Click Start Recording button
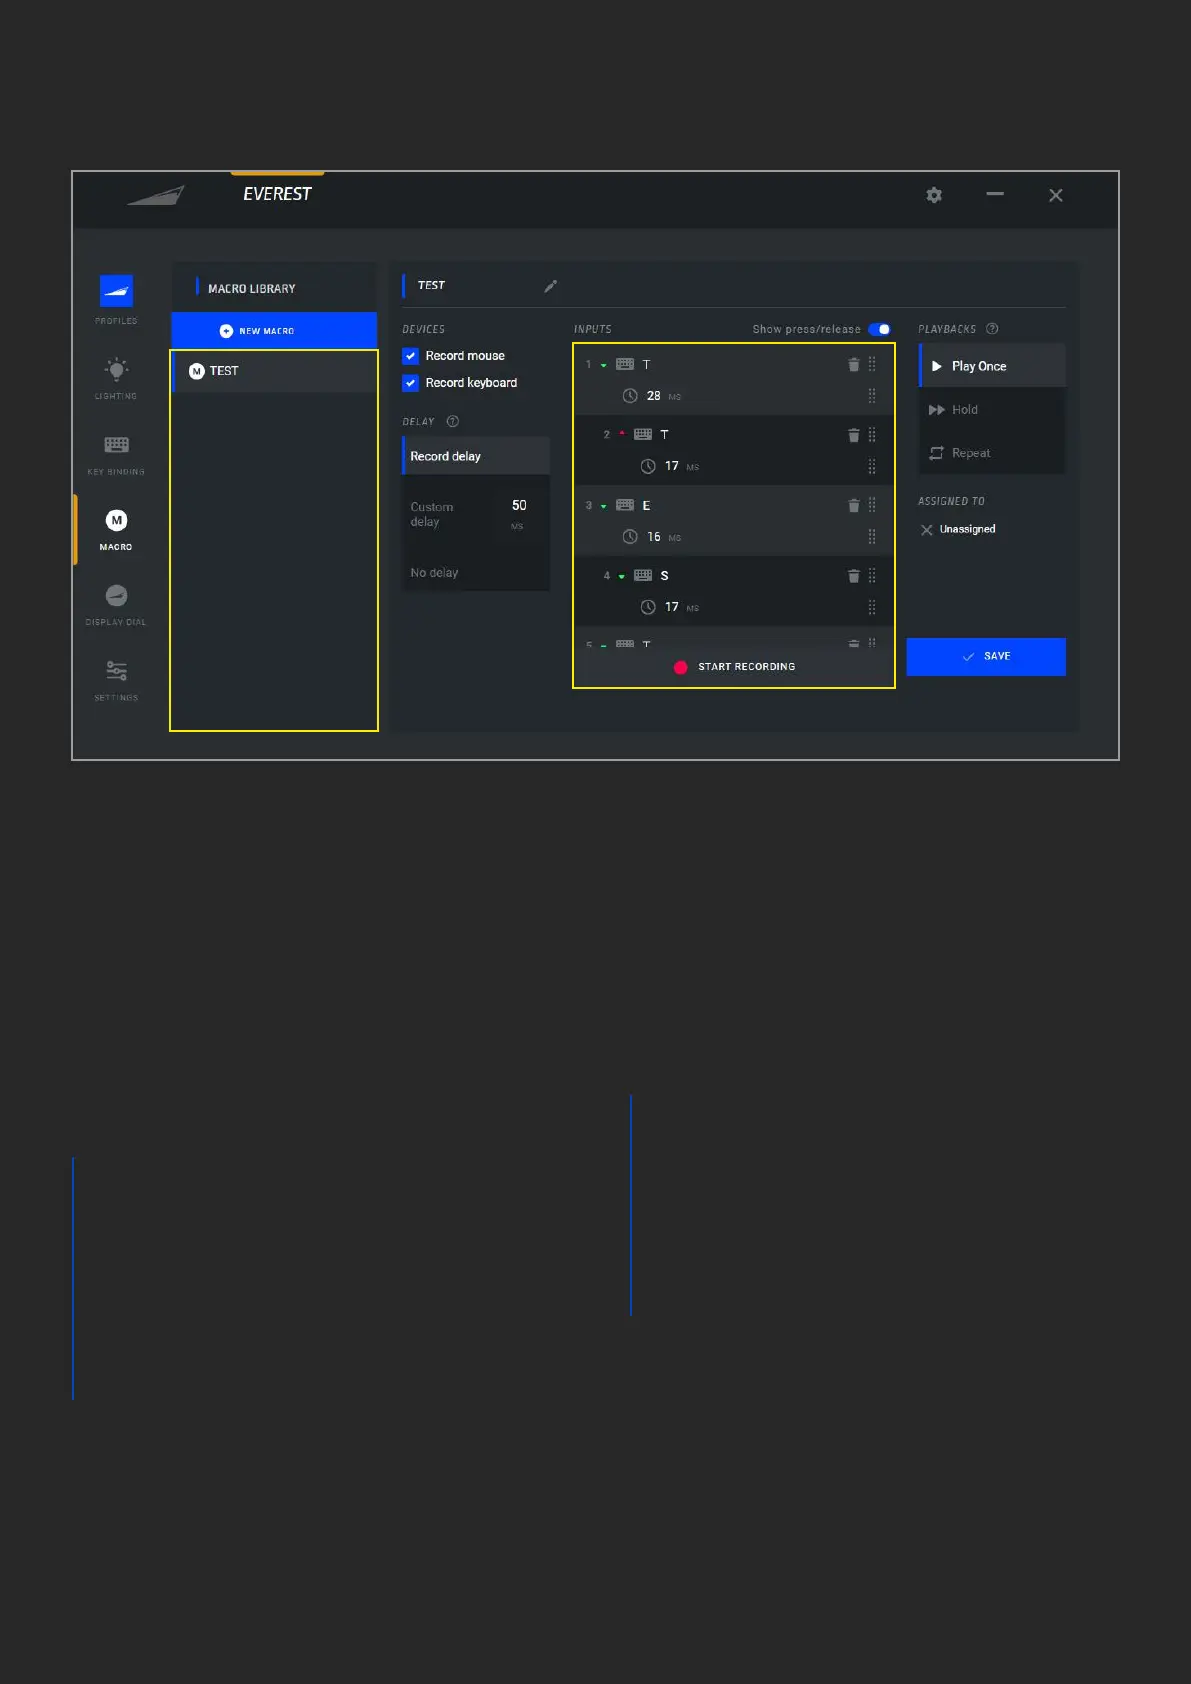Screen dimensions: 1191x1684 pos(734,667)
